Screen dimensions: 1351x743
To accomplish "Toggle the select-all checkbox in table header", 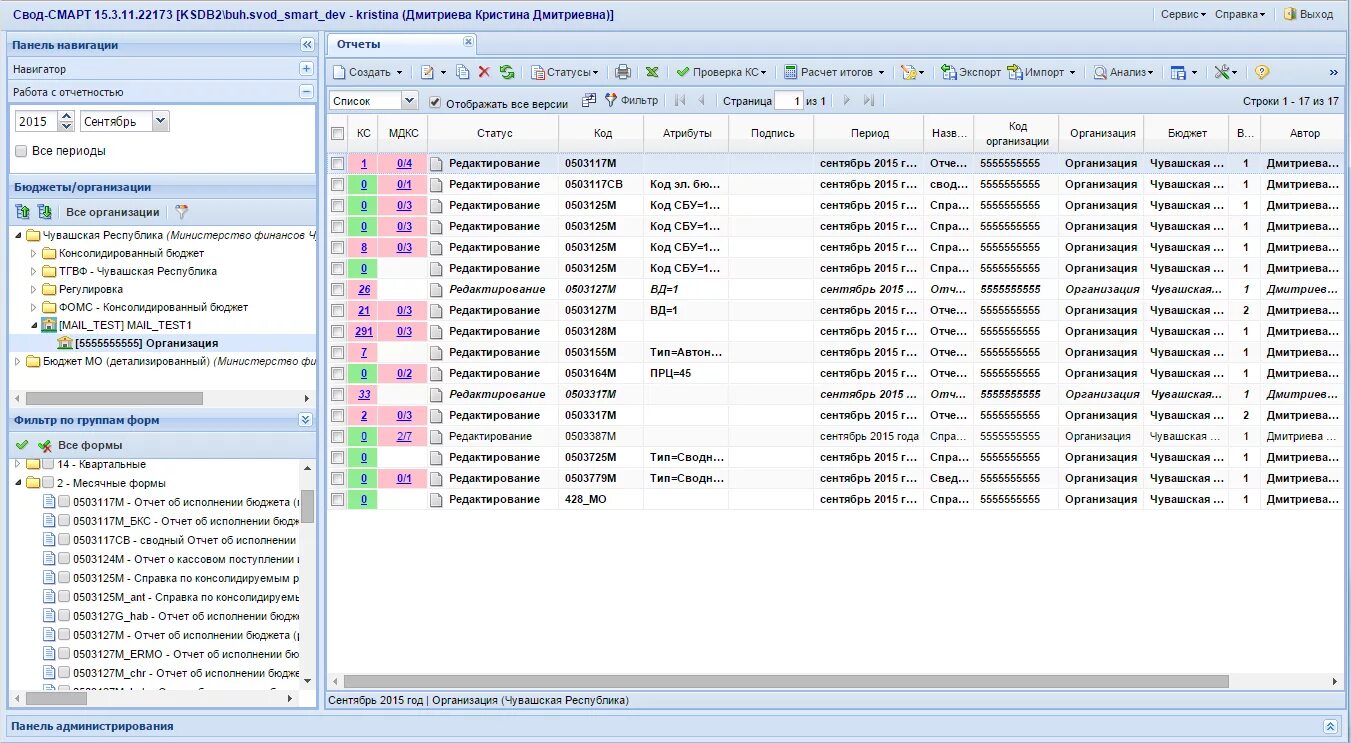I will (x=338, y=133).
